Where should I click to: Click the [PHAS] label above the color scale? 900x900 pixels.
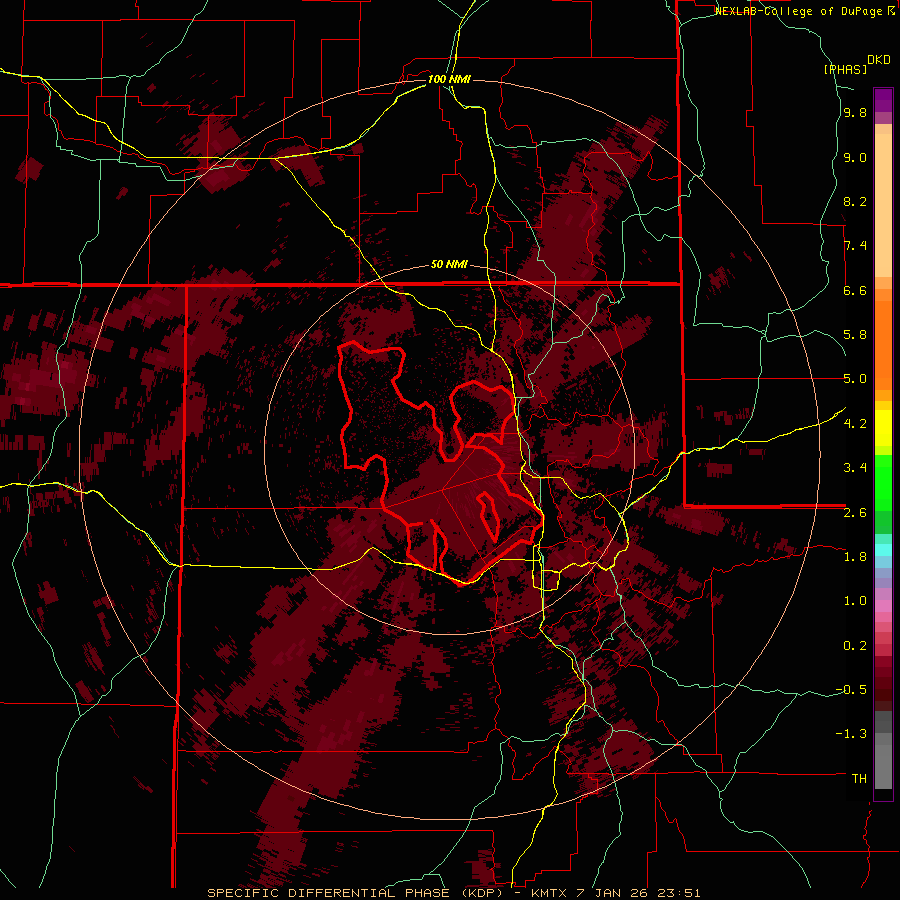click(845, 70)
